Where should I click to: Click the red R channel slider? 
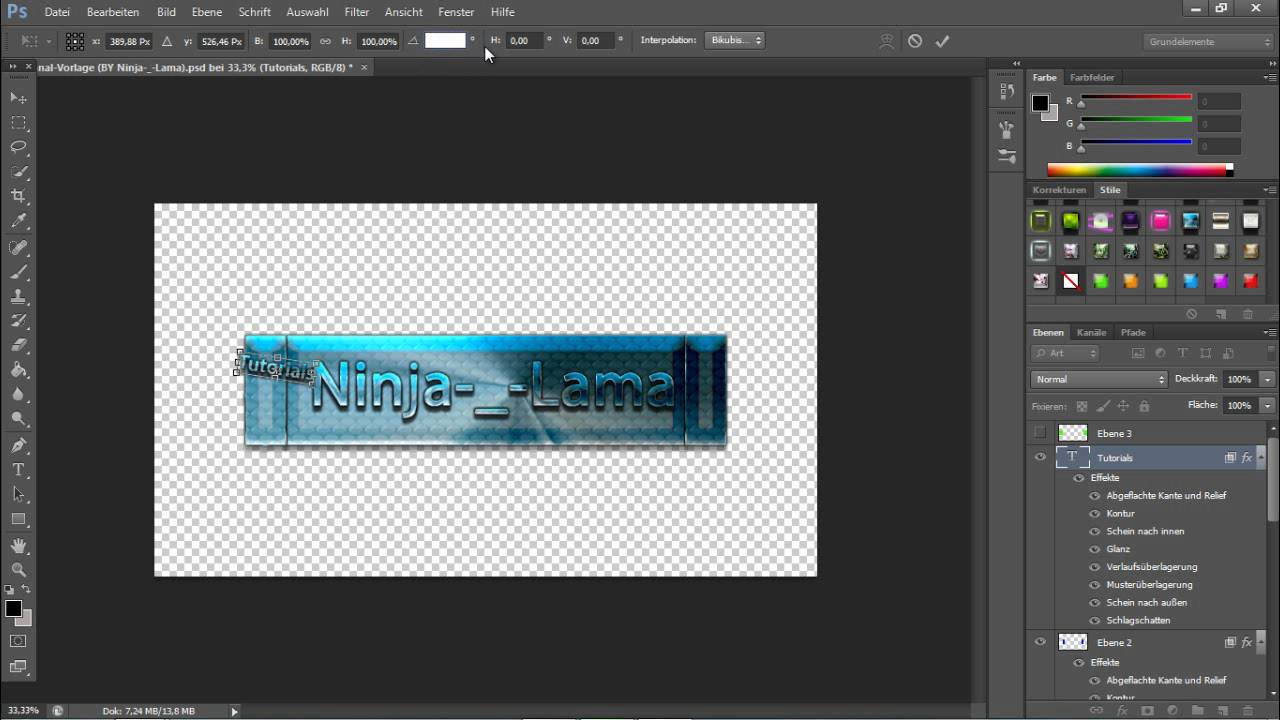1136,97
